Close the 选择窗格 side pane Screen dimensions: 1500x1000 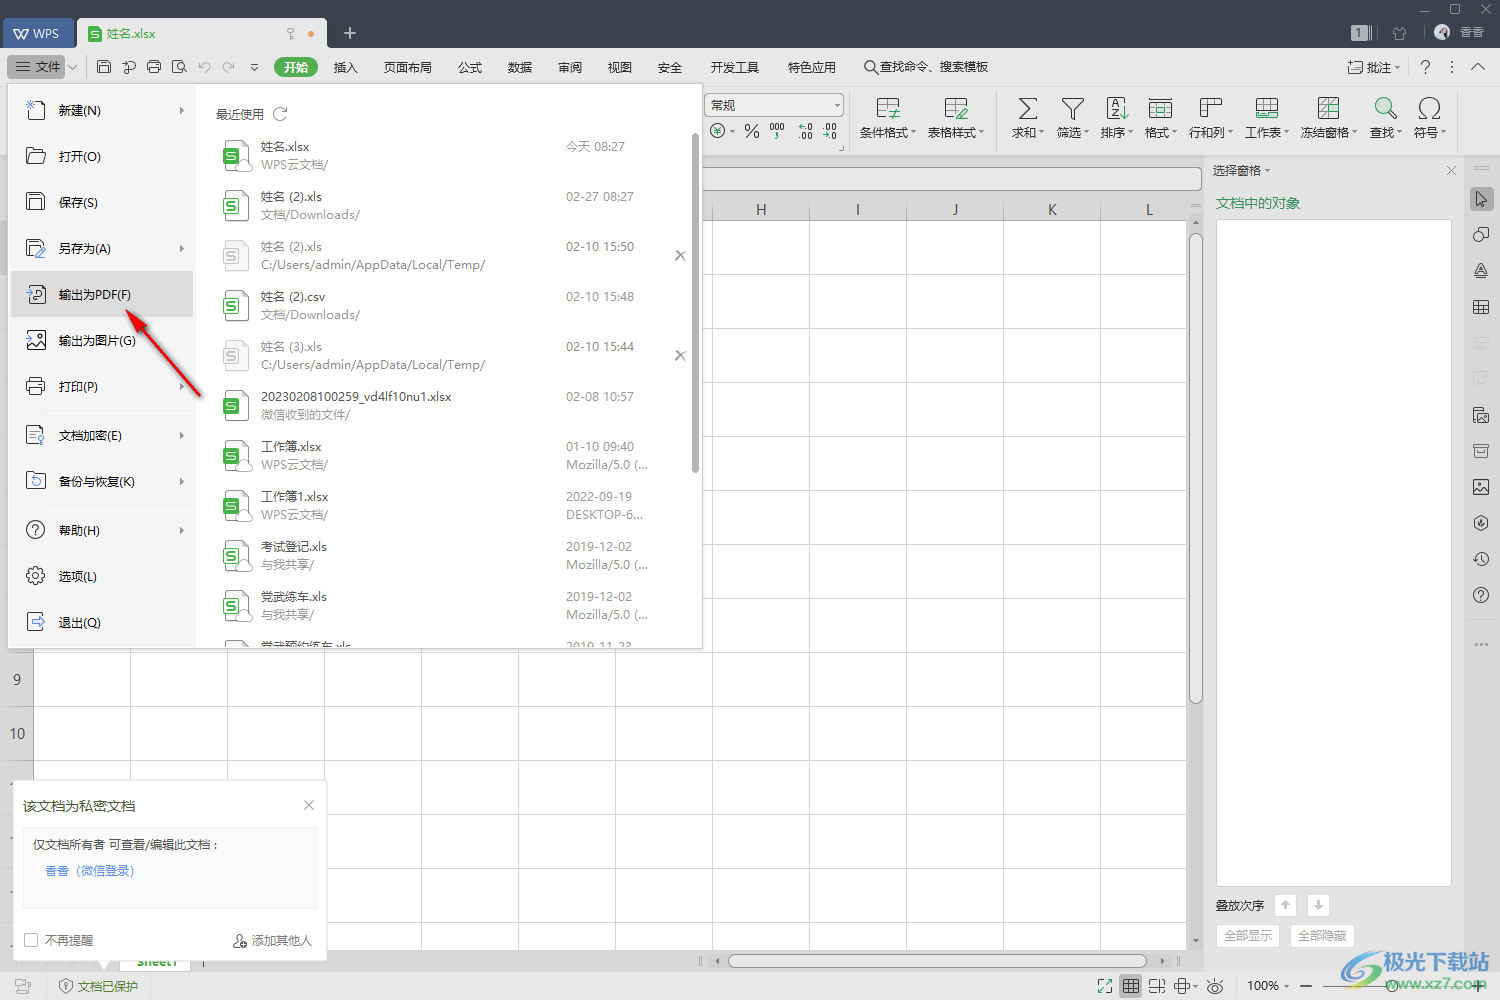coord(1451,171)
